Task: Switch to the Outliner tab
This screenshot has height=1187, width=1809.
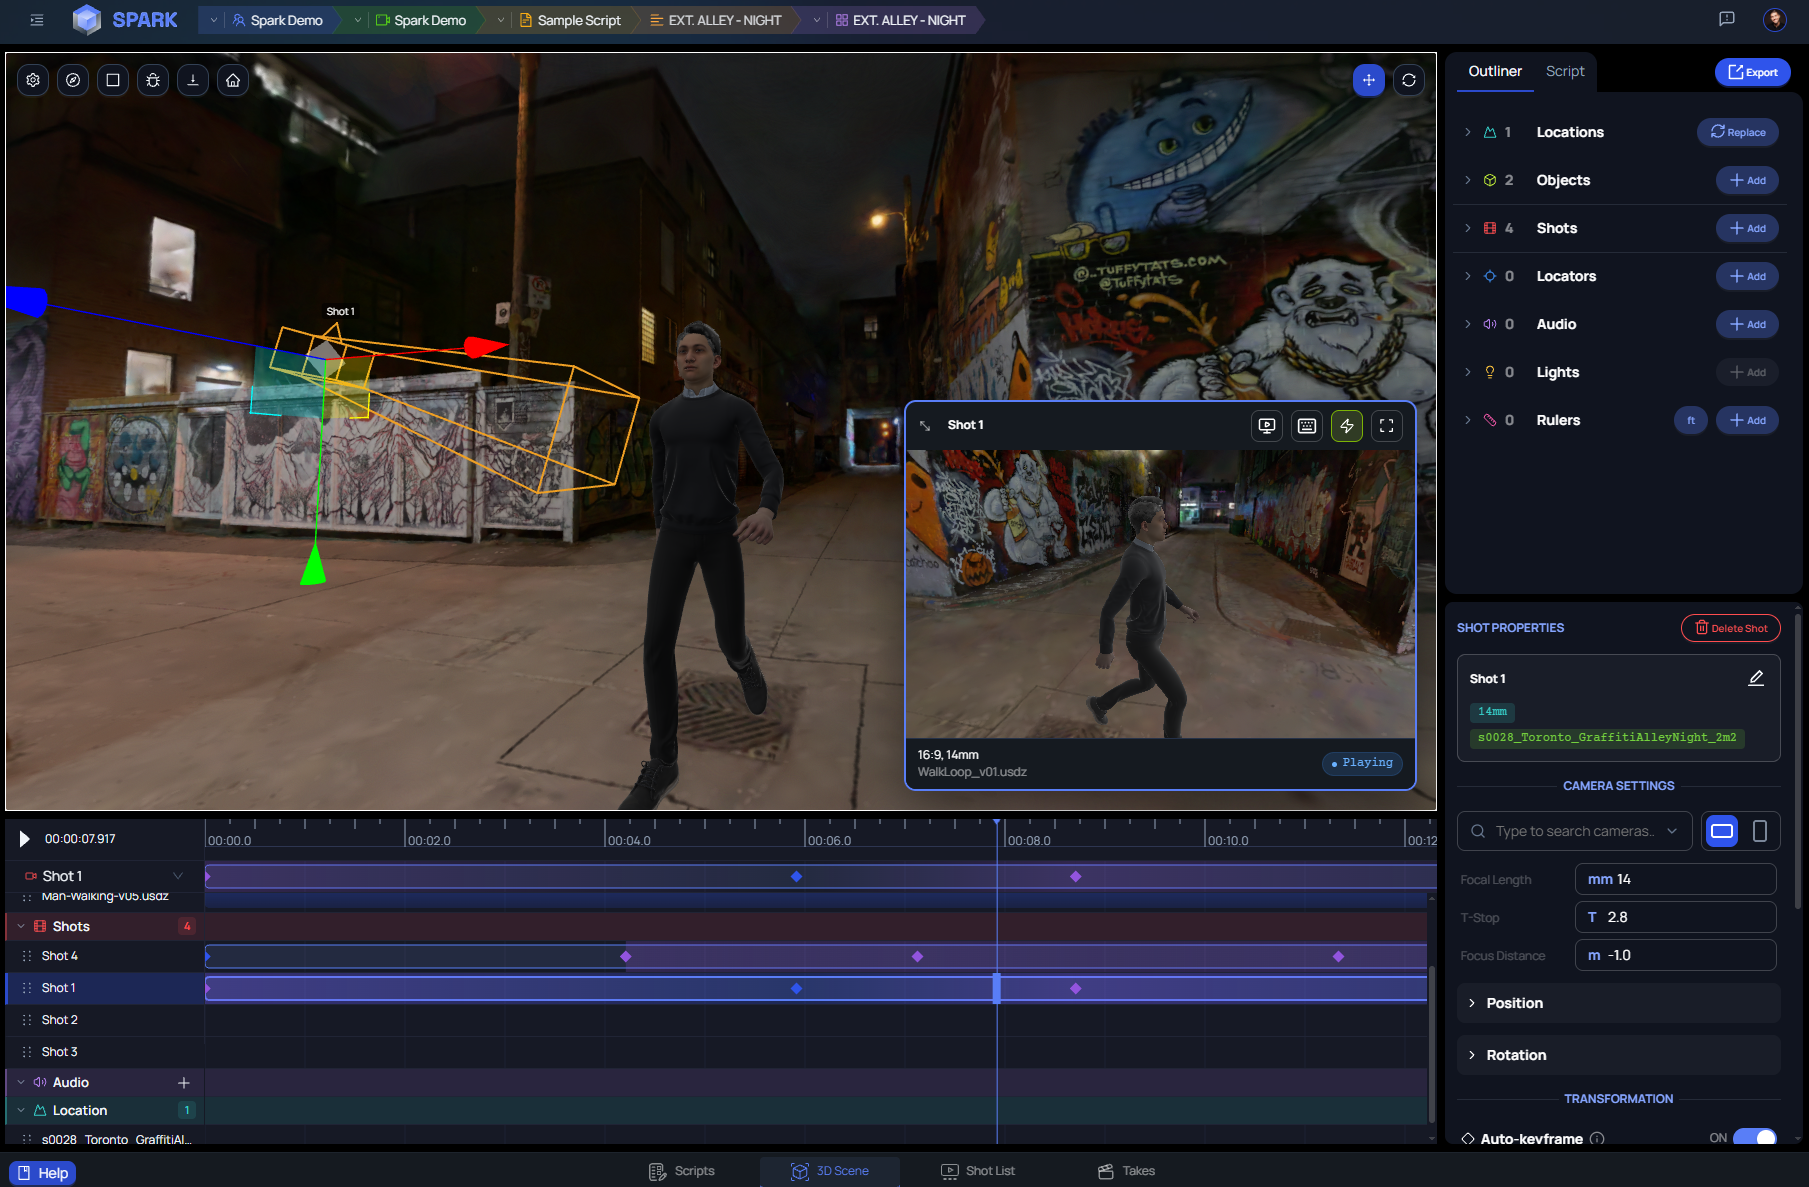Action: tap(1494, 71)
